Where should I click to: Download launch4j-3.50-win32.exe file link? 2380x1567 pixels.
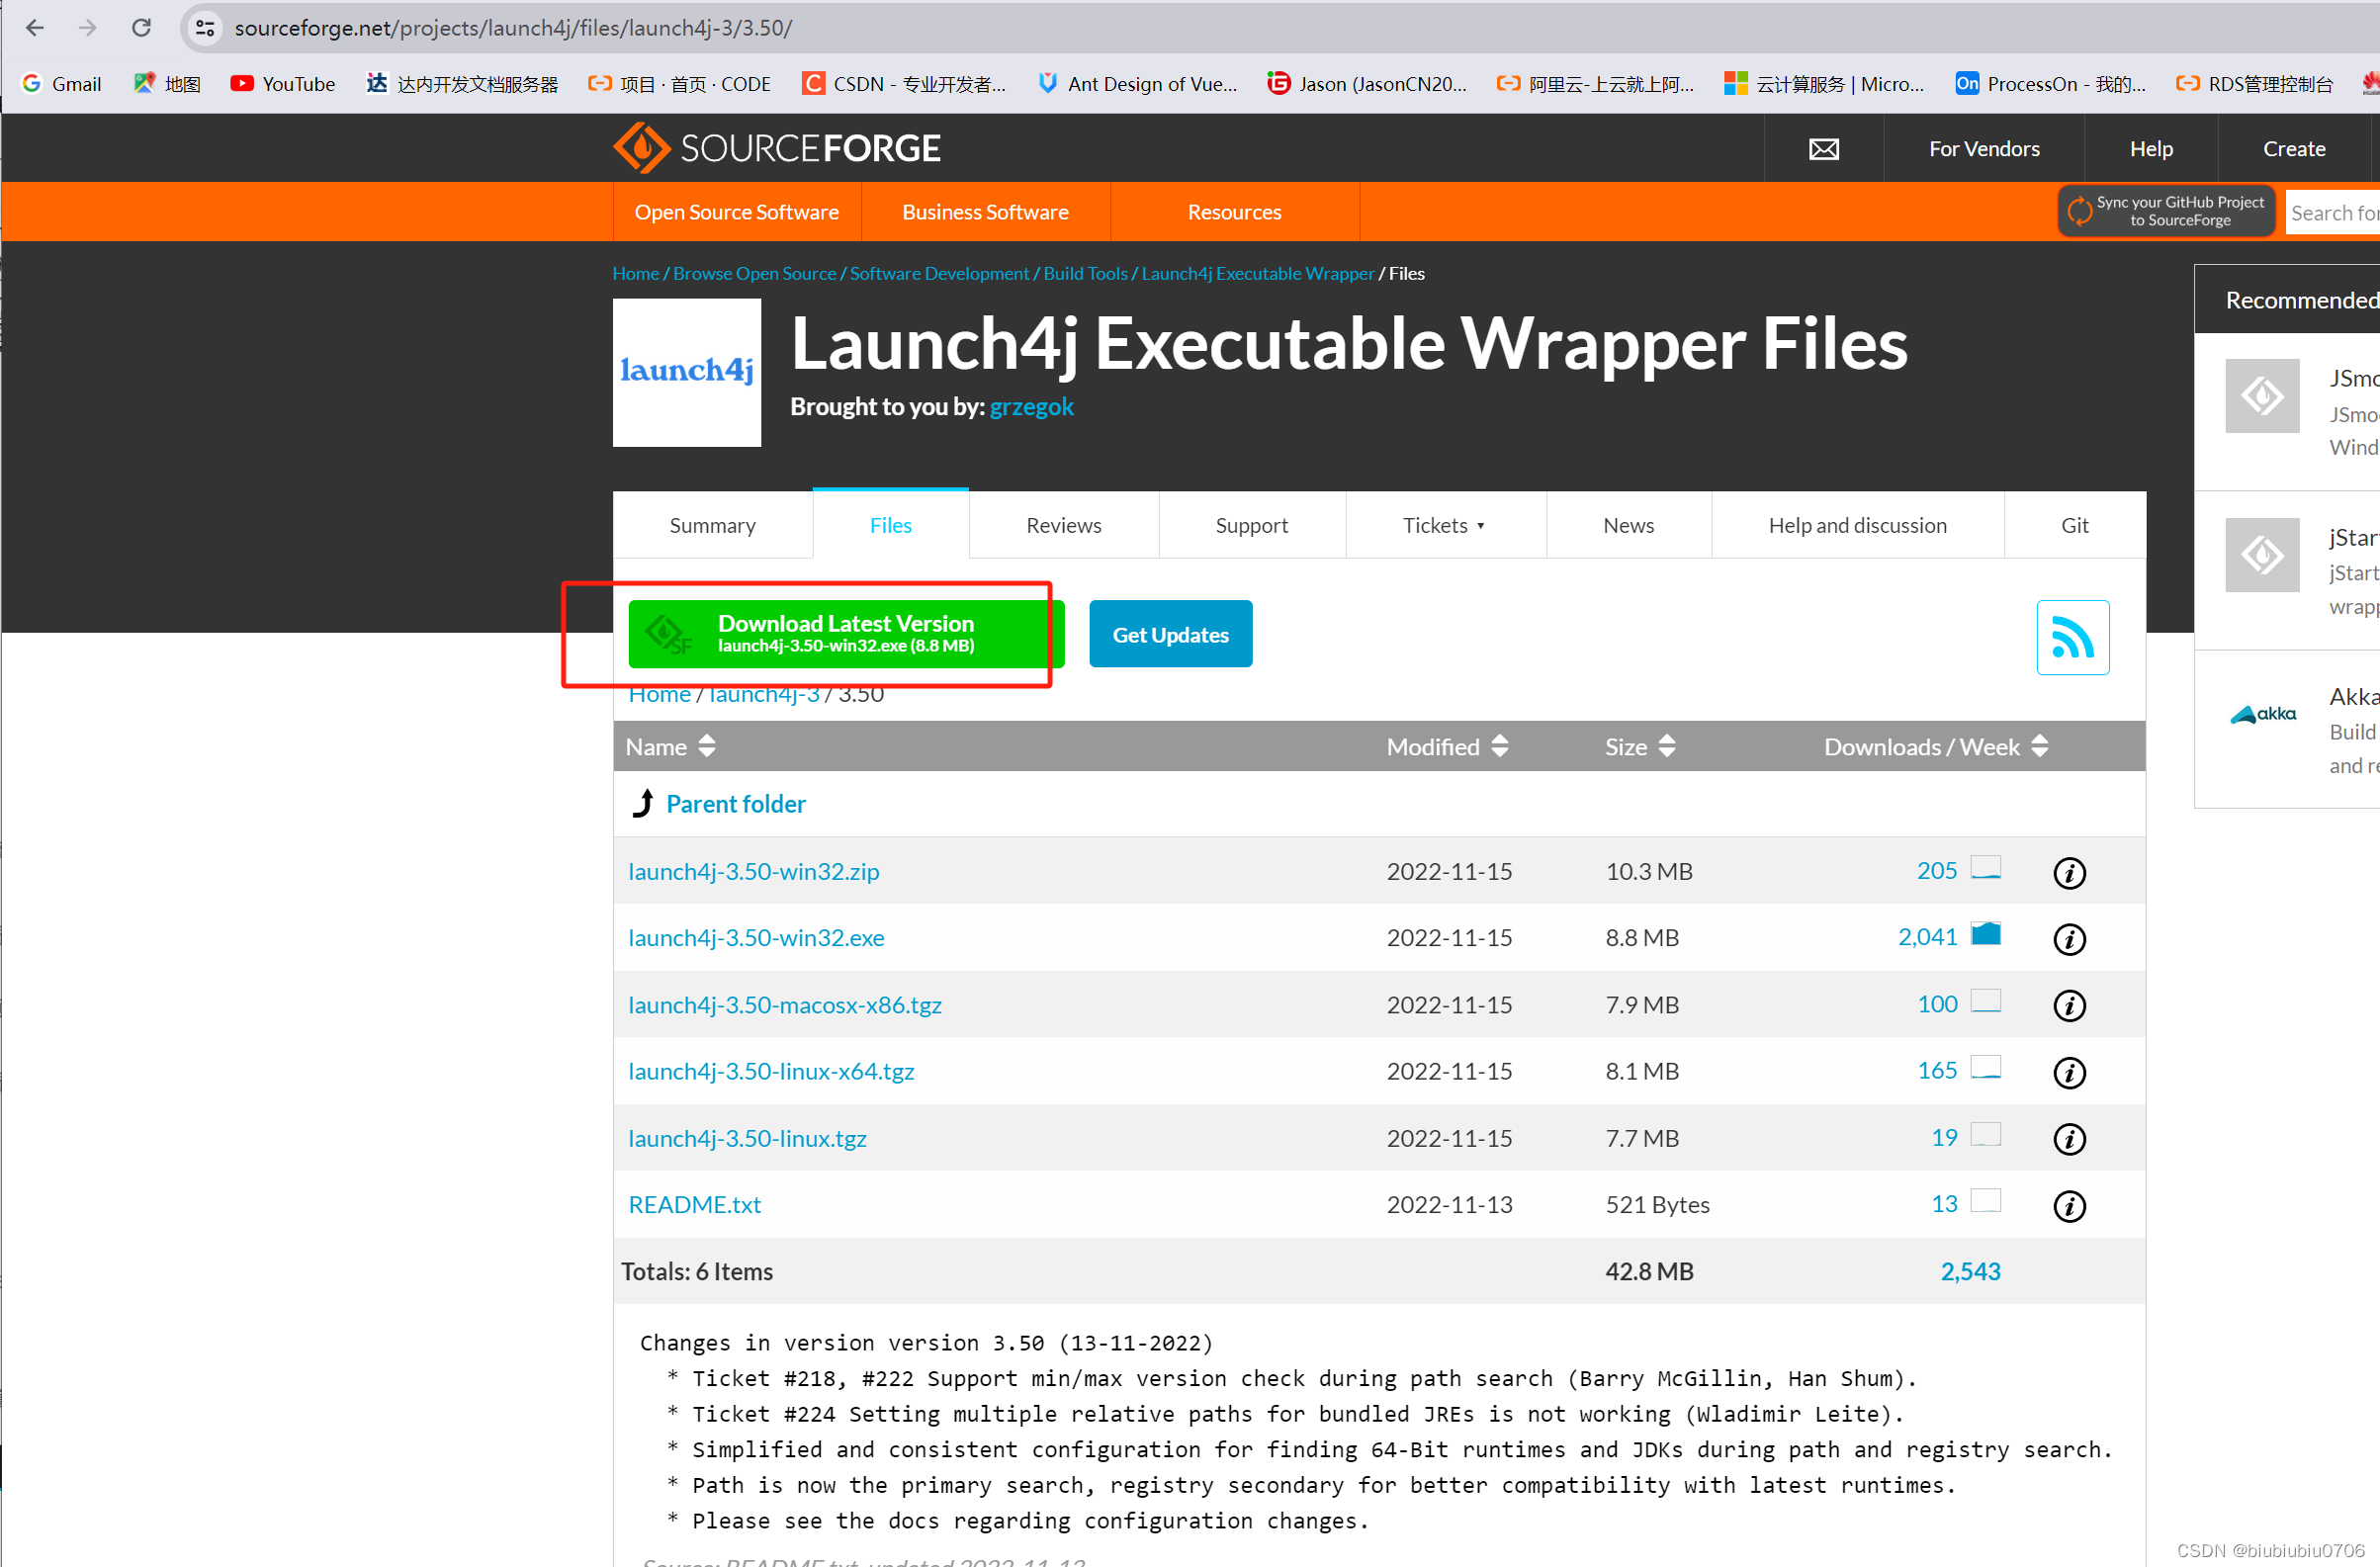click(756, 938)
